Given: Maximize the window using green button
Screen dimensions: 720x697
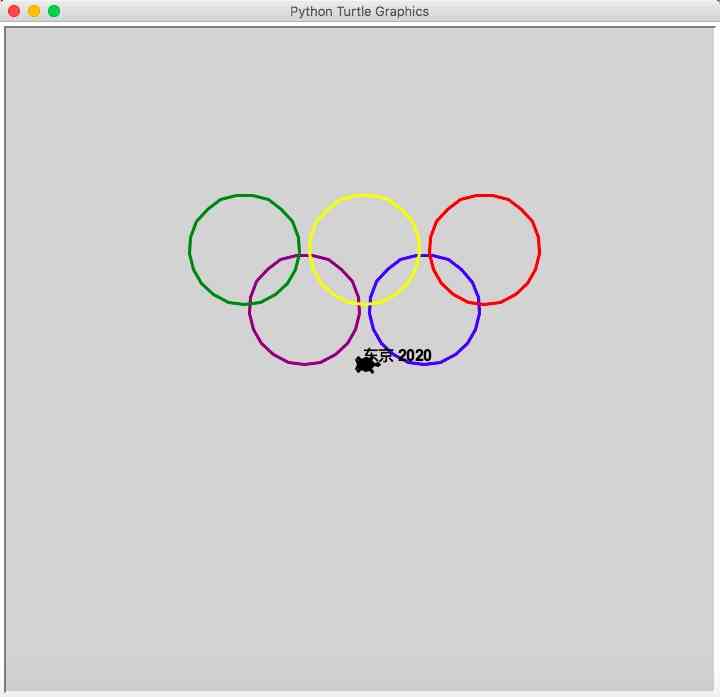Looking at the screenshot, I should [x=54, y=11].
